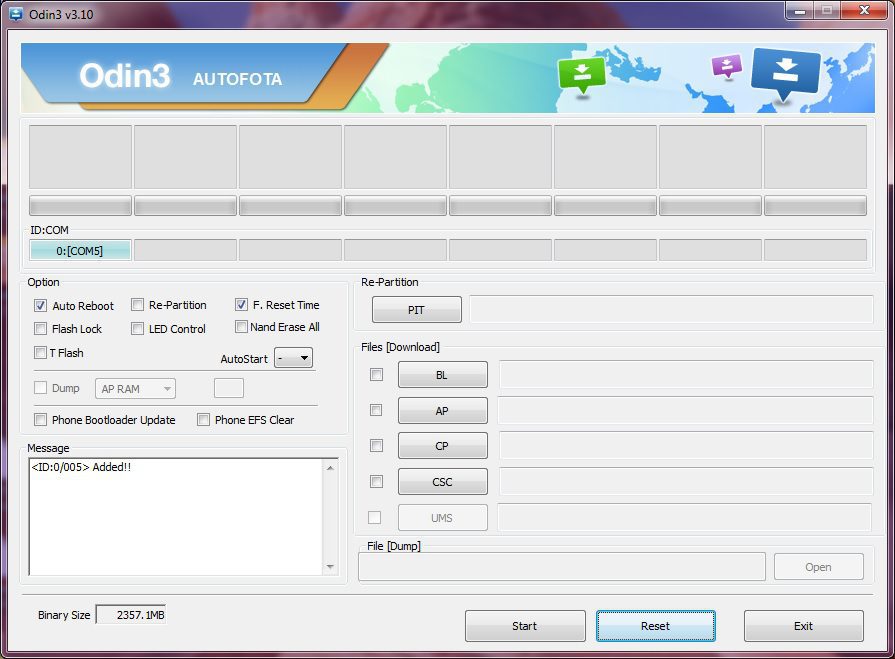Click the BL file button
Image resolution: width=895 pixels, height=659 pixels.
point(442,375)
